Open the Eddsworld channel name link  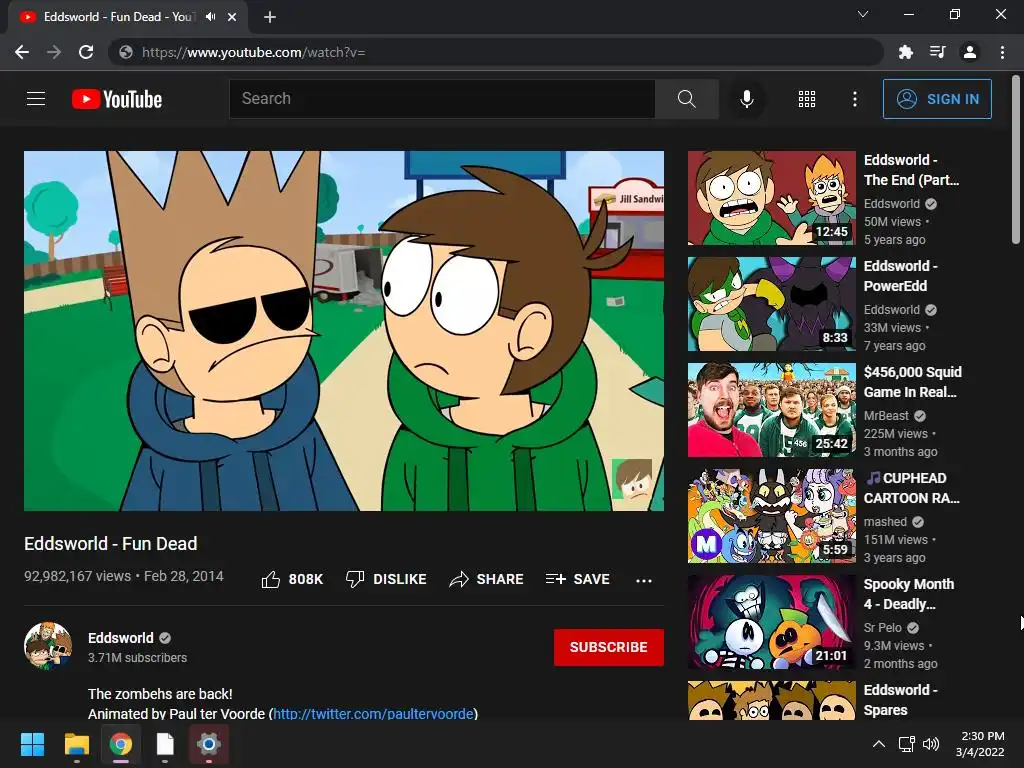121,638
